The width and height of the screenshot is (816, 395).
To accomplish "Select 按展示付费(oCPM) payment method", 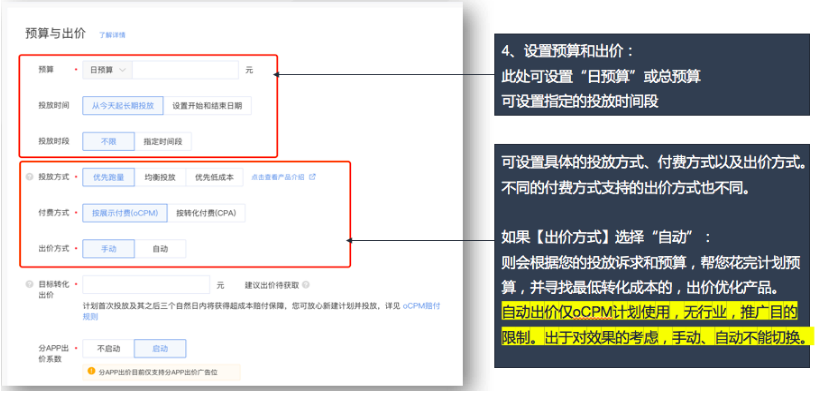I will click(x=125, y=213).
